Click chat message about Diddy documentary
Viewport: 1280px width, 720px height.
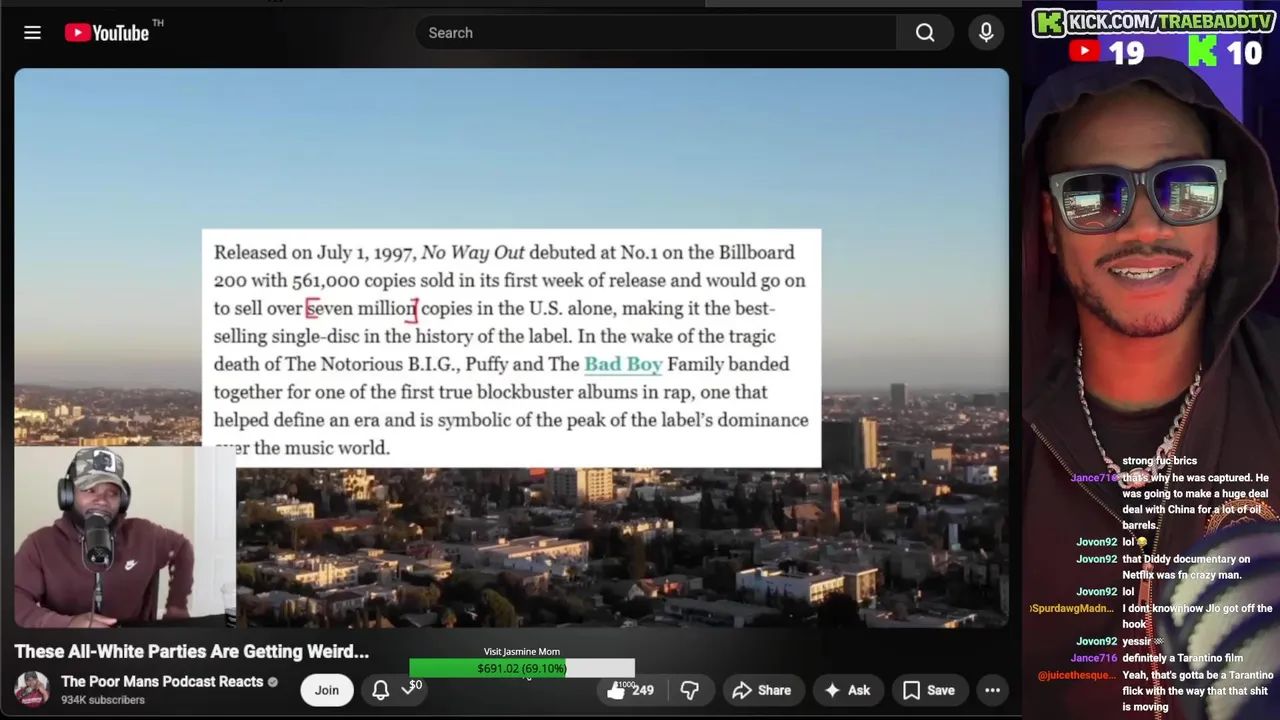[x=1186, y=567]
